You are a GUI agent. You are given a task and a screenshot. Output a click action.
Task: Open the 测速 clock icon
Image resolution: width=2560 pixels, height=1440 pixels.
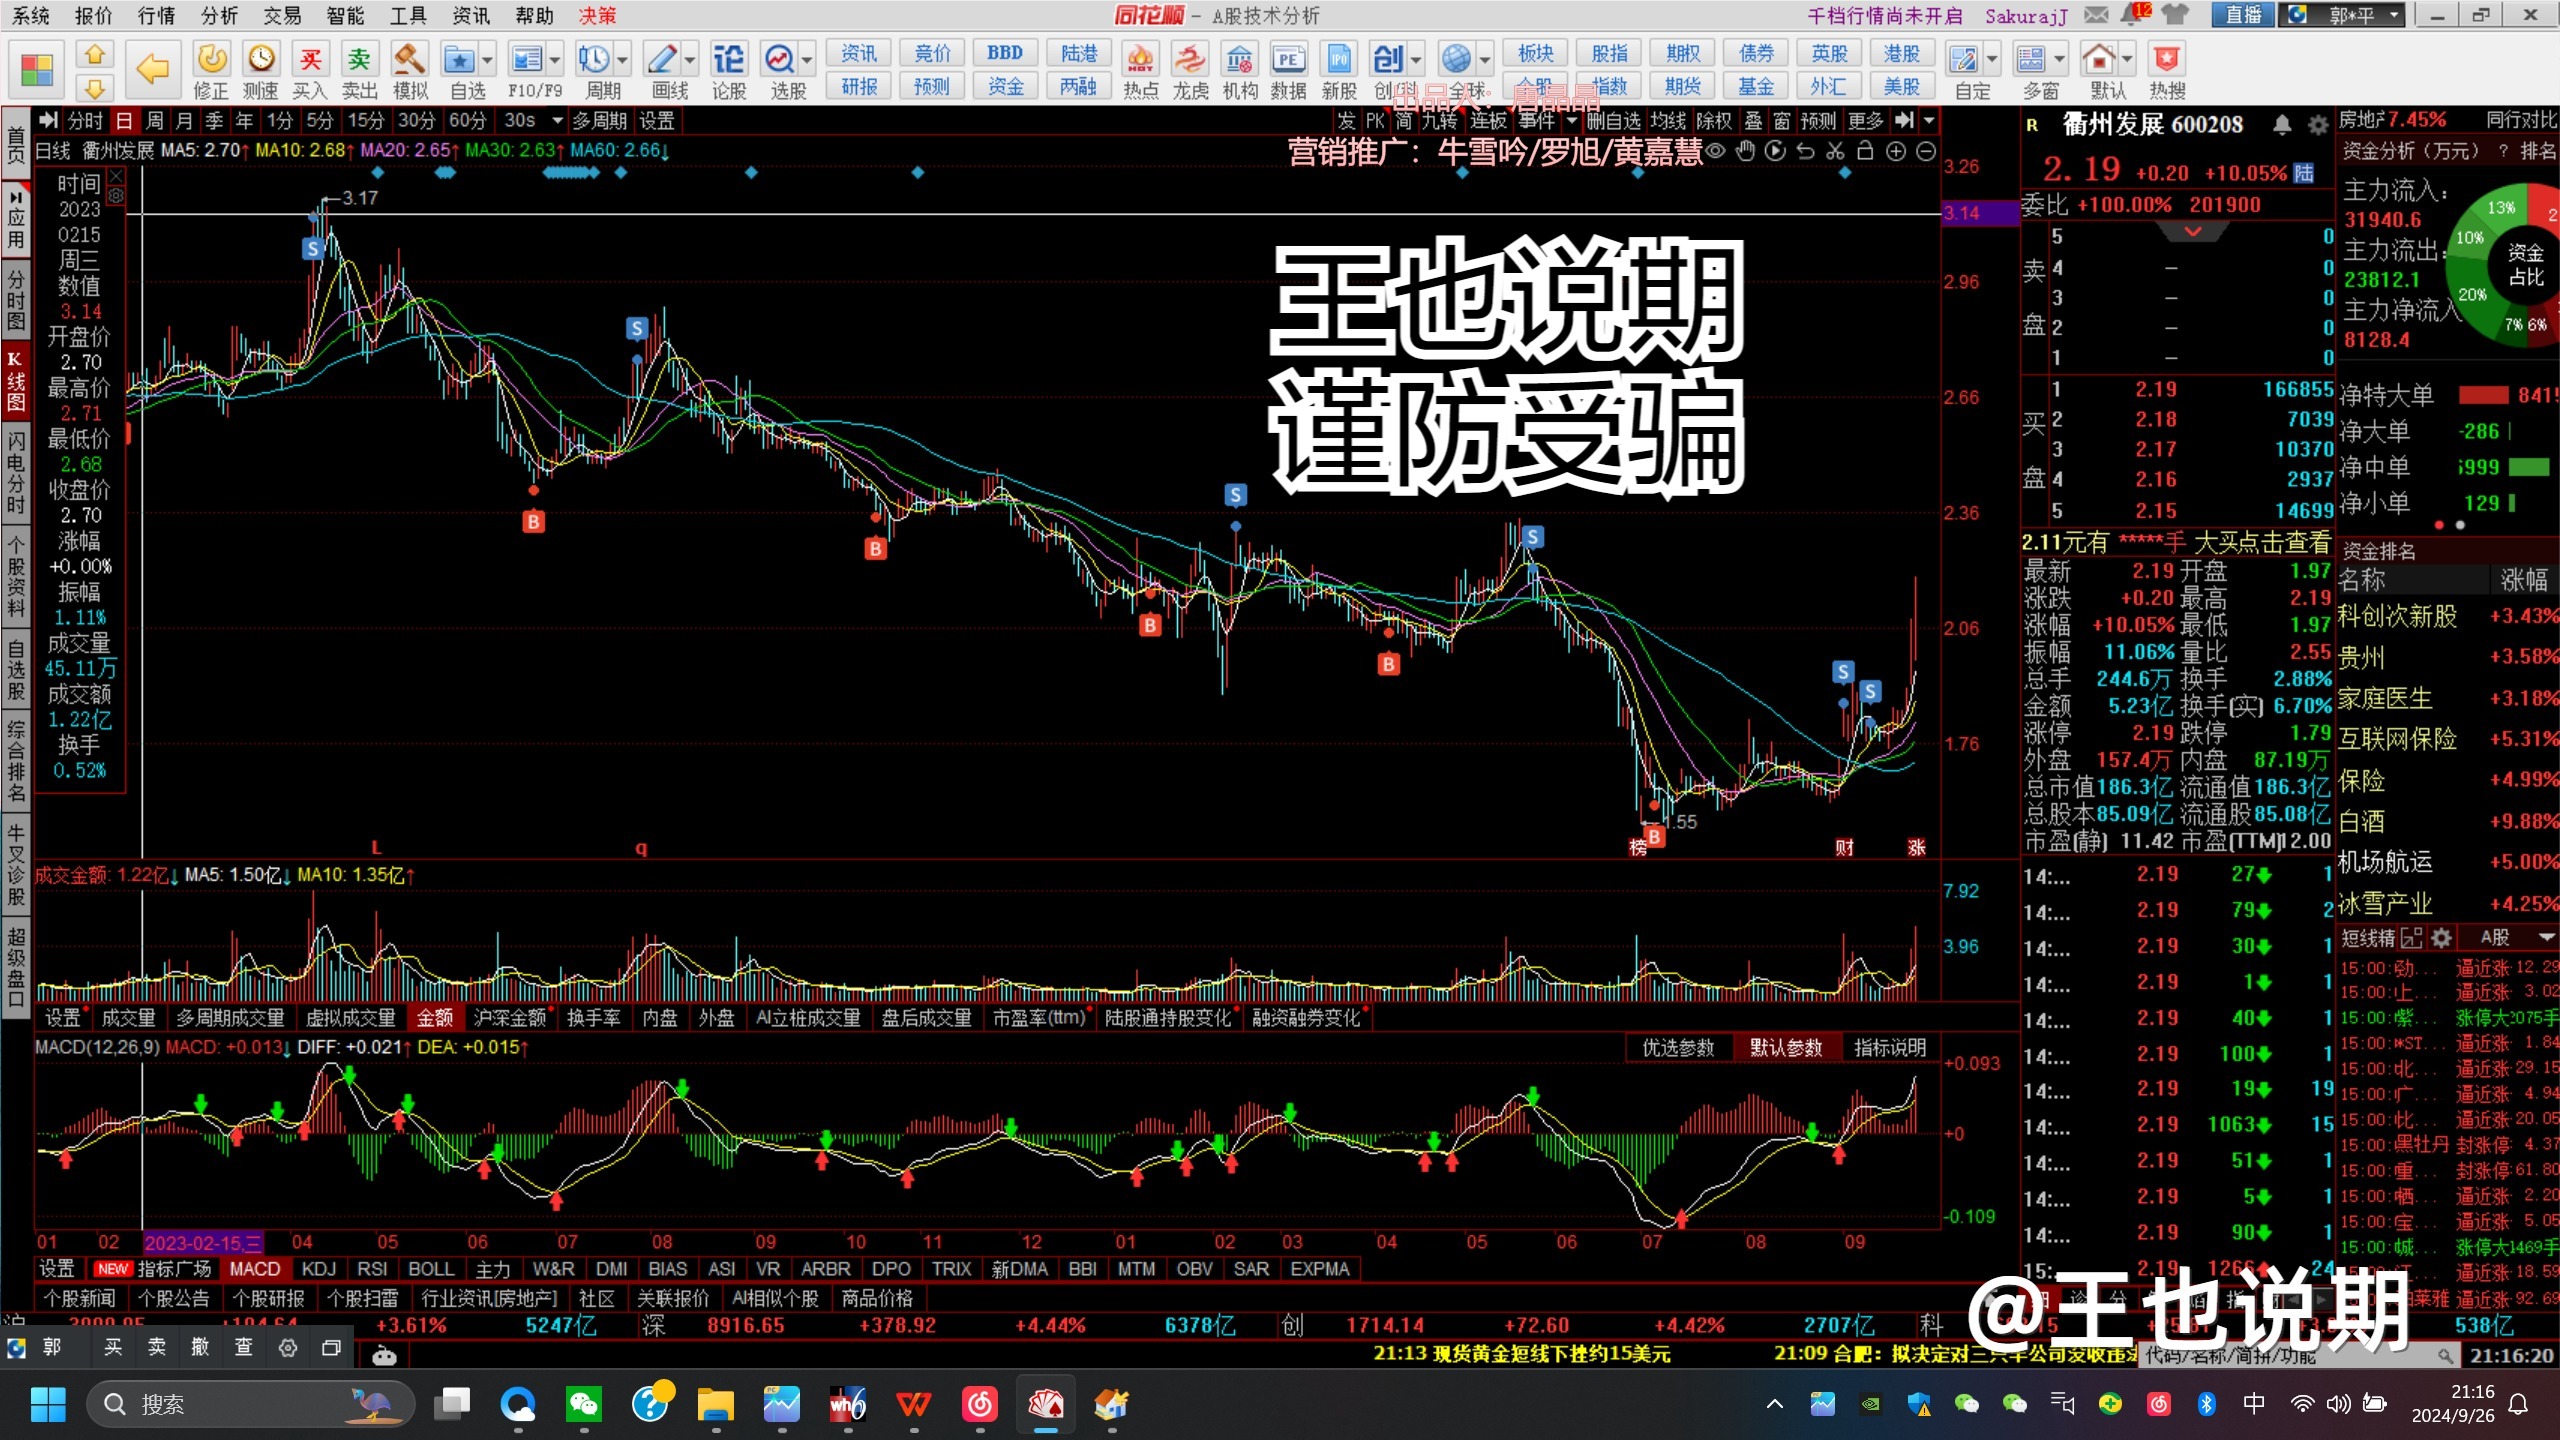(x=261, y=59)
